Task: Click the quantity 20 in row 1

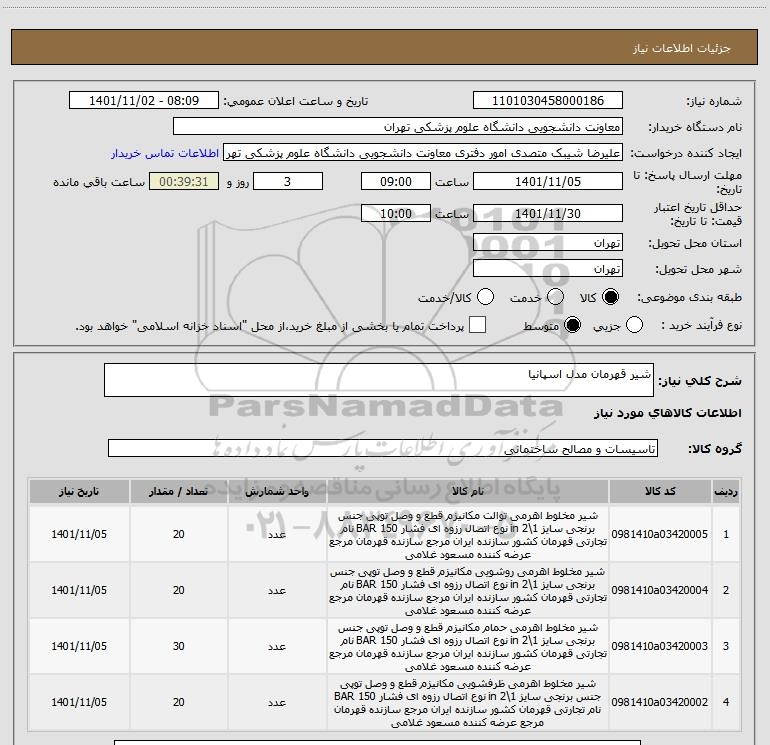Action: [x=179, y=534]
